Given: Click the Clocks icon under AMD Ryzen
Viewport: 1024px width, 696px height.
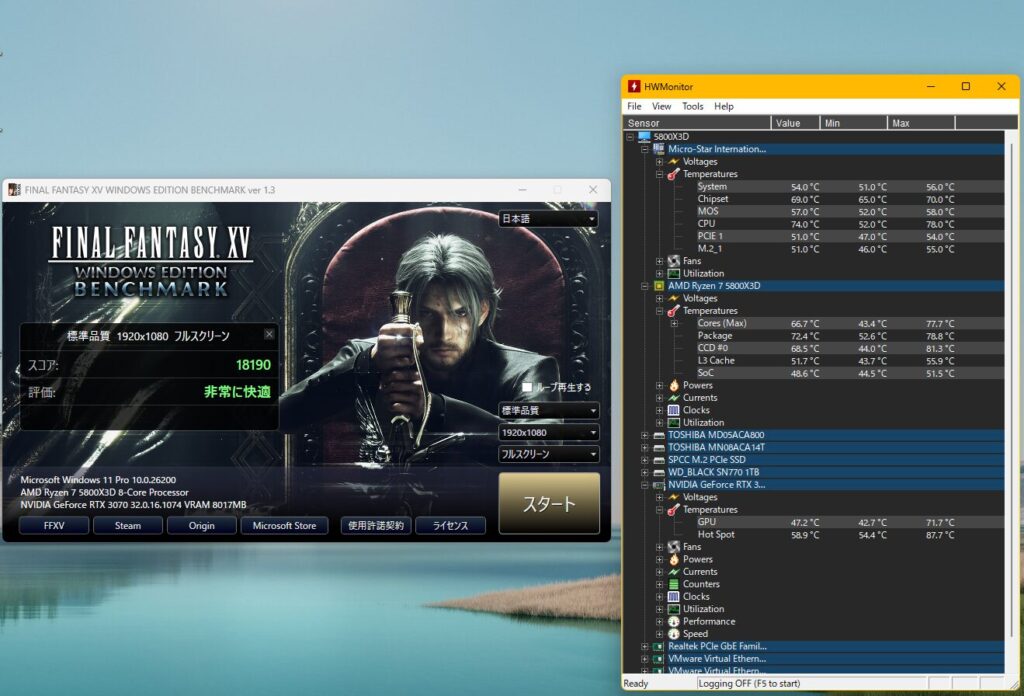Looking at the screenshot, I should (673, 410).
